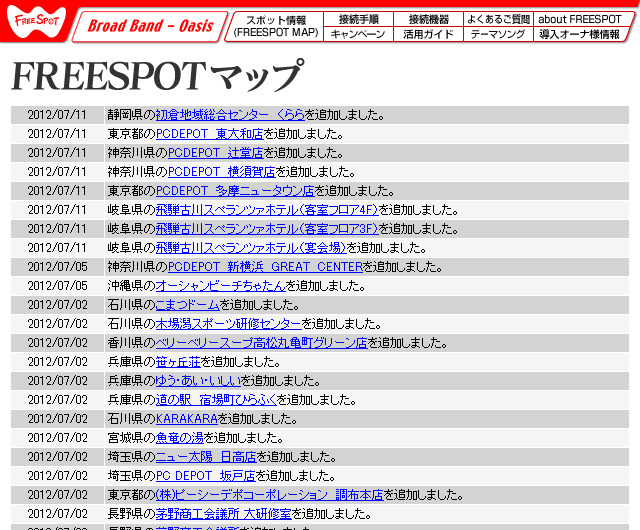Click the FREESPOTマップ heading

158,76
